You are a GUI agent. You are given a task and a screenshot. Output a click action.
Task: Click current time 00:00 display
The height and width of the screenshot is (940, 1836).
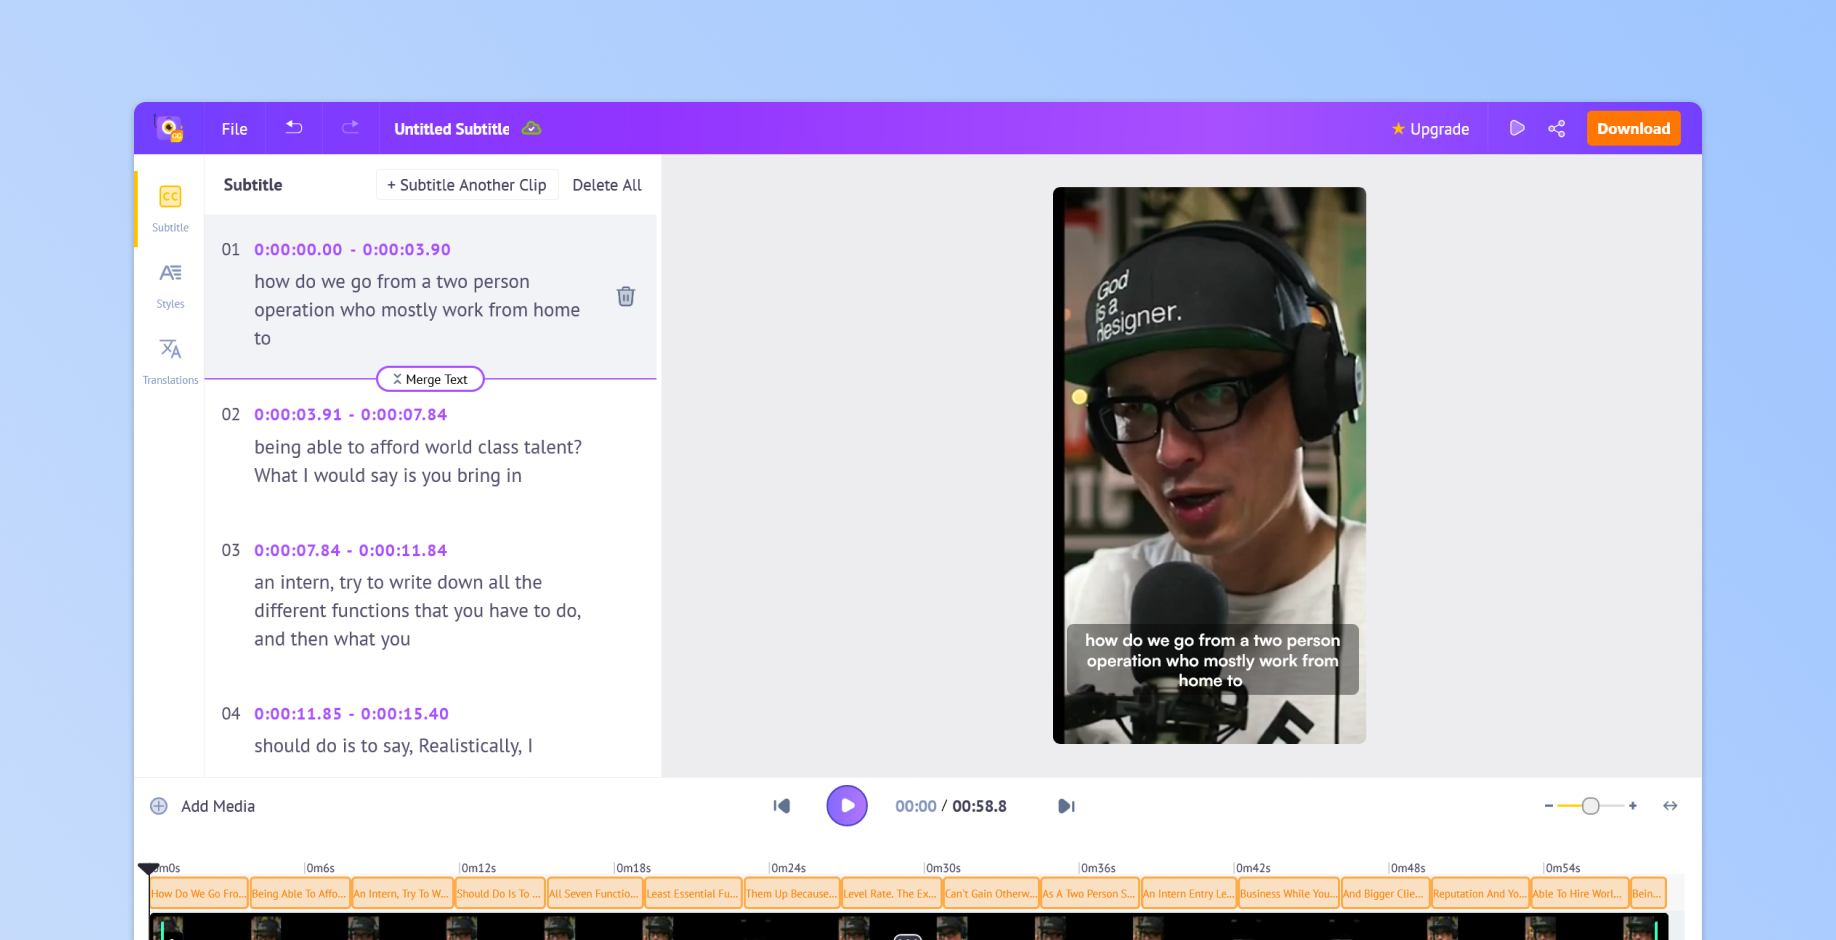pos(915,806)
